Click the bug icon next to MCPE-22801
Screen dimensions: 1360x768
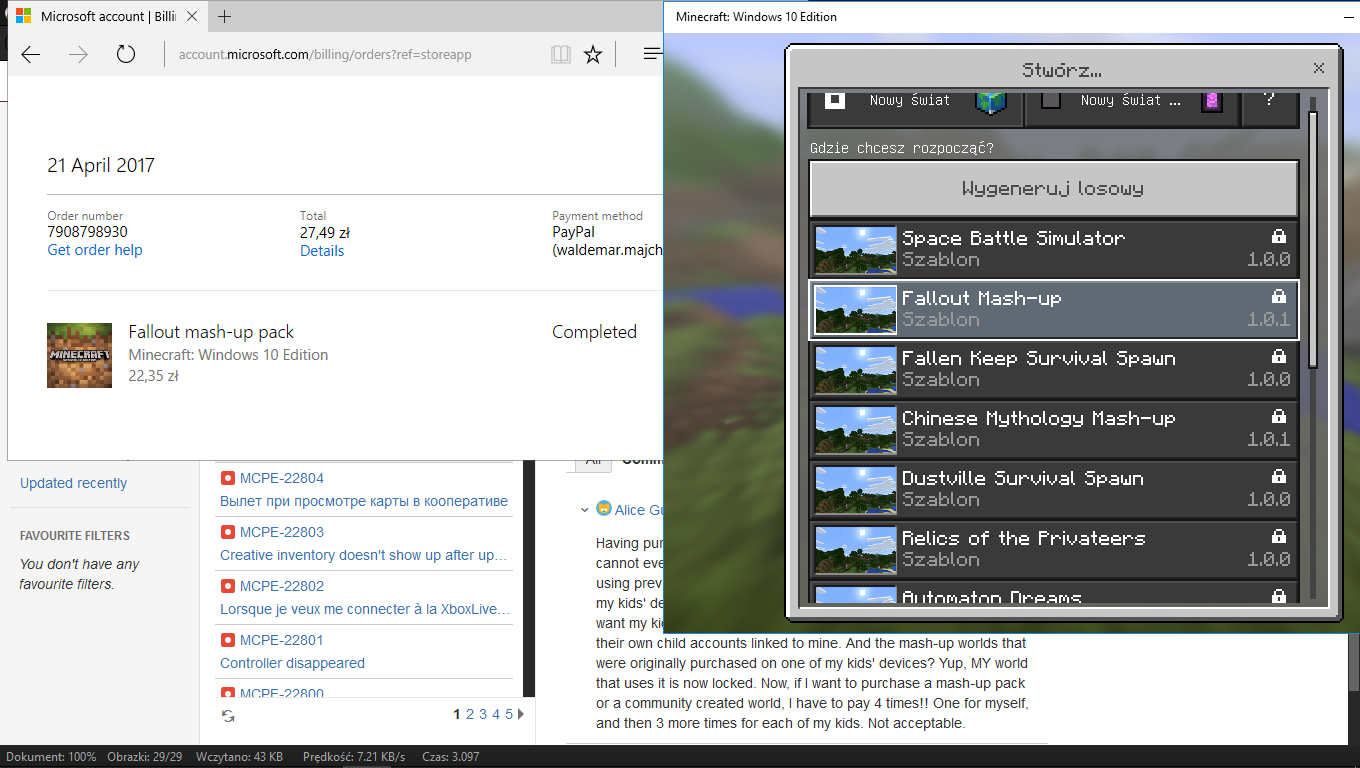tap(227, 640)
